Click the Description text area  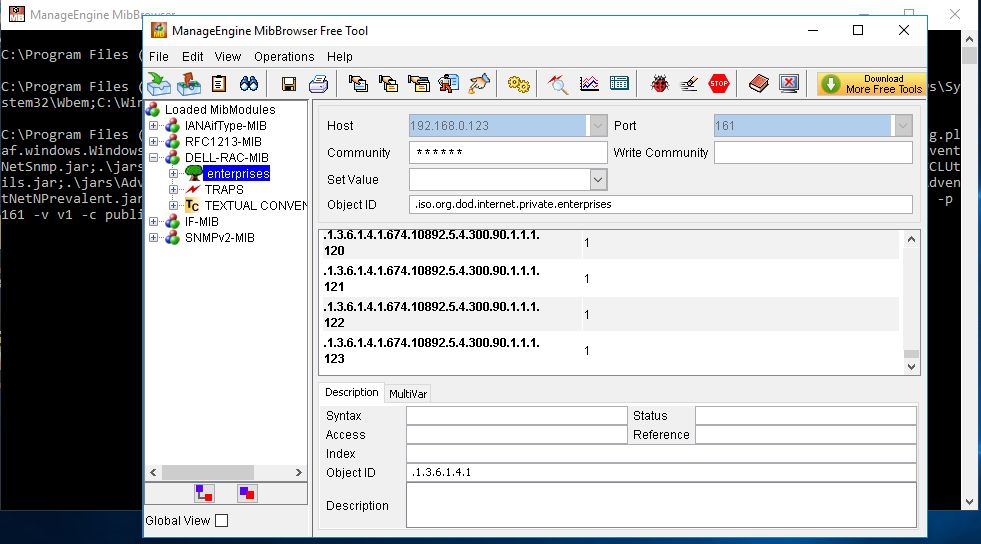click(x=661, y=505)
